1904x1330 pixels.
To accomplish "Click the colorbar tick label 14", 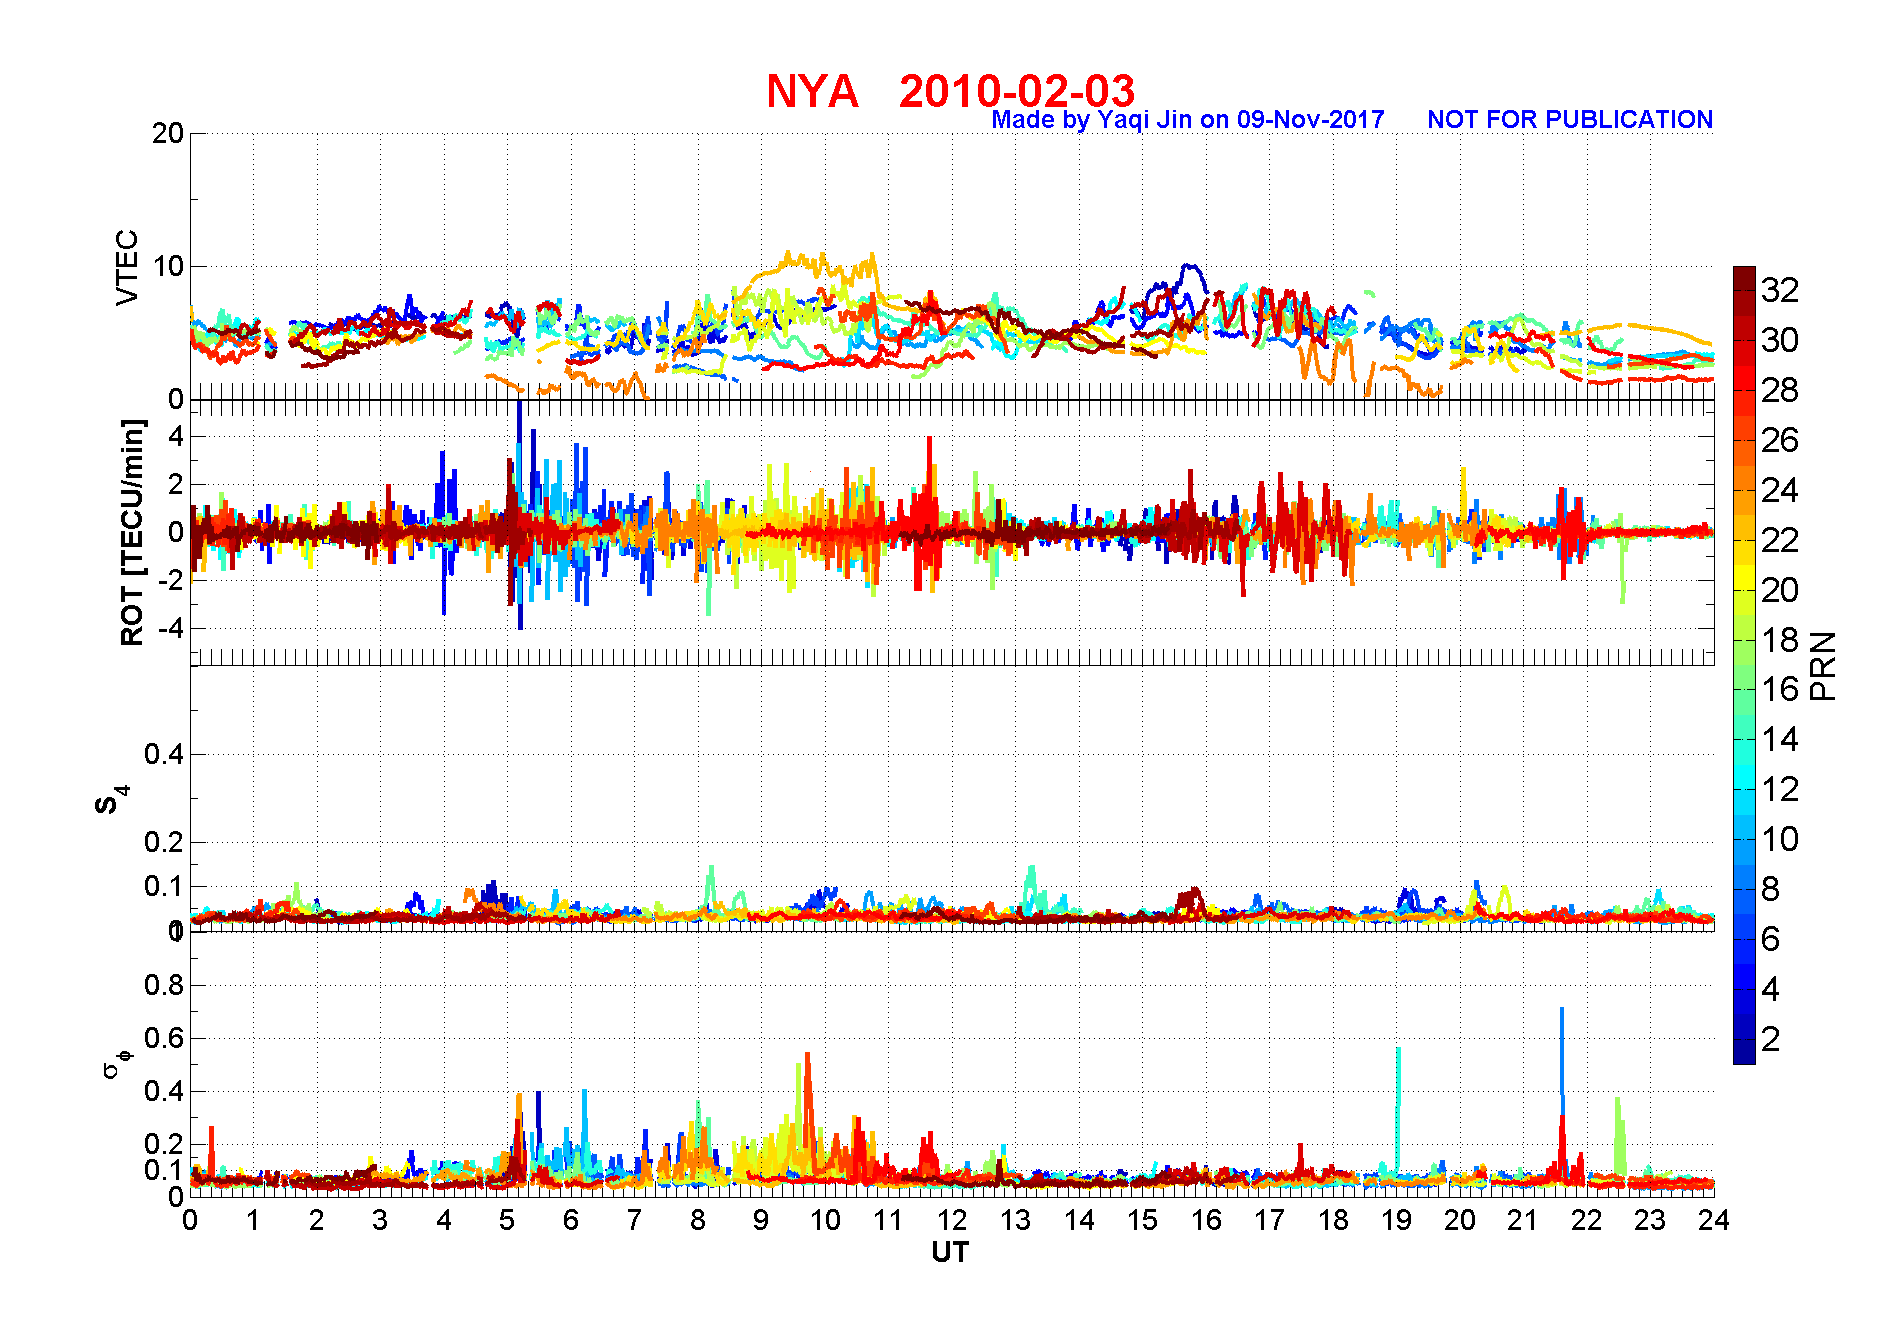I will 1780,739.
